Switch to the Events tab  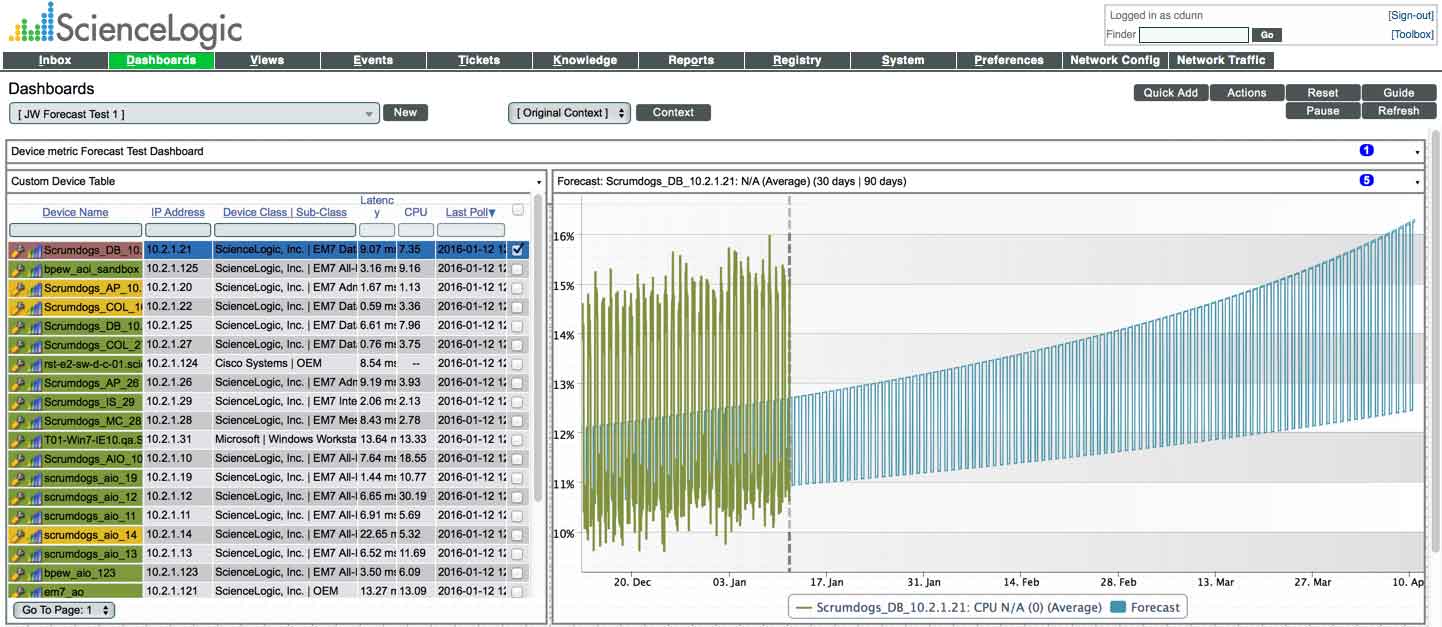coord(372,60)
